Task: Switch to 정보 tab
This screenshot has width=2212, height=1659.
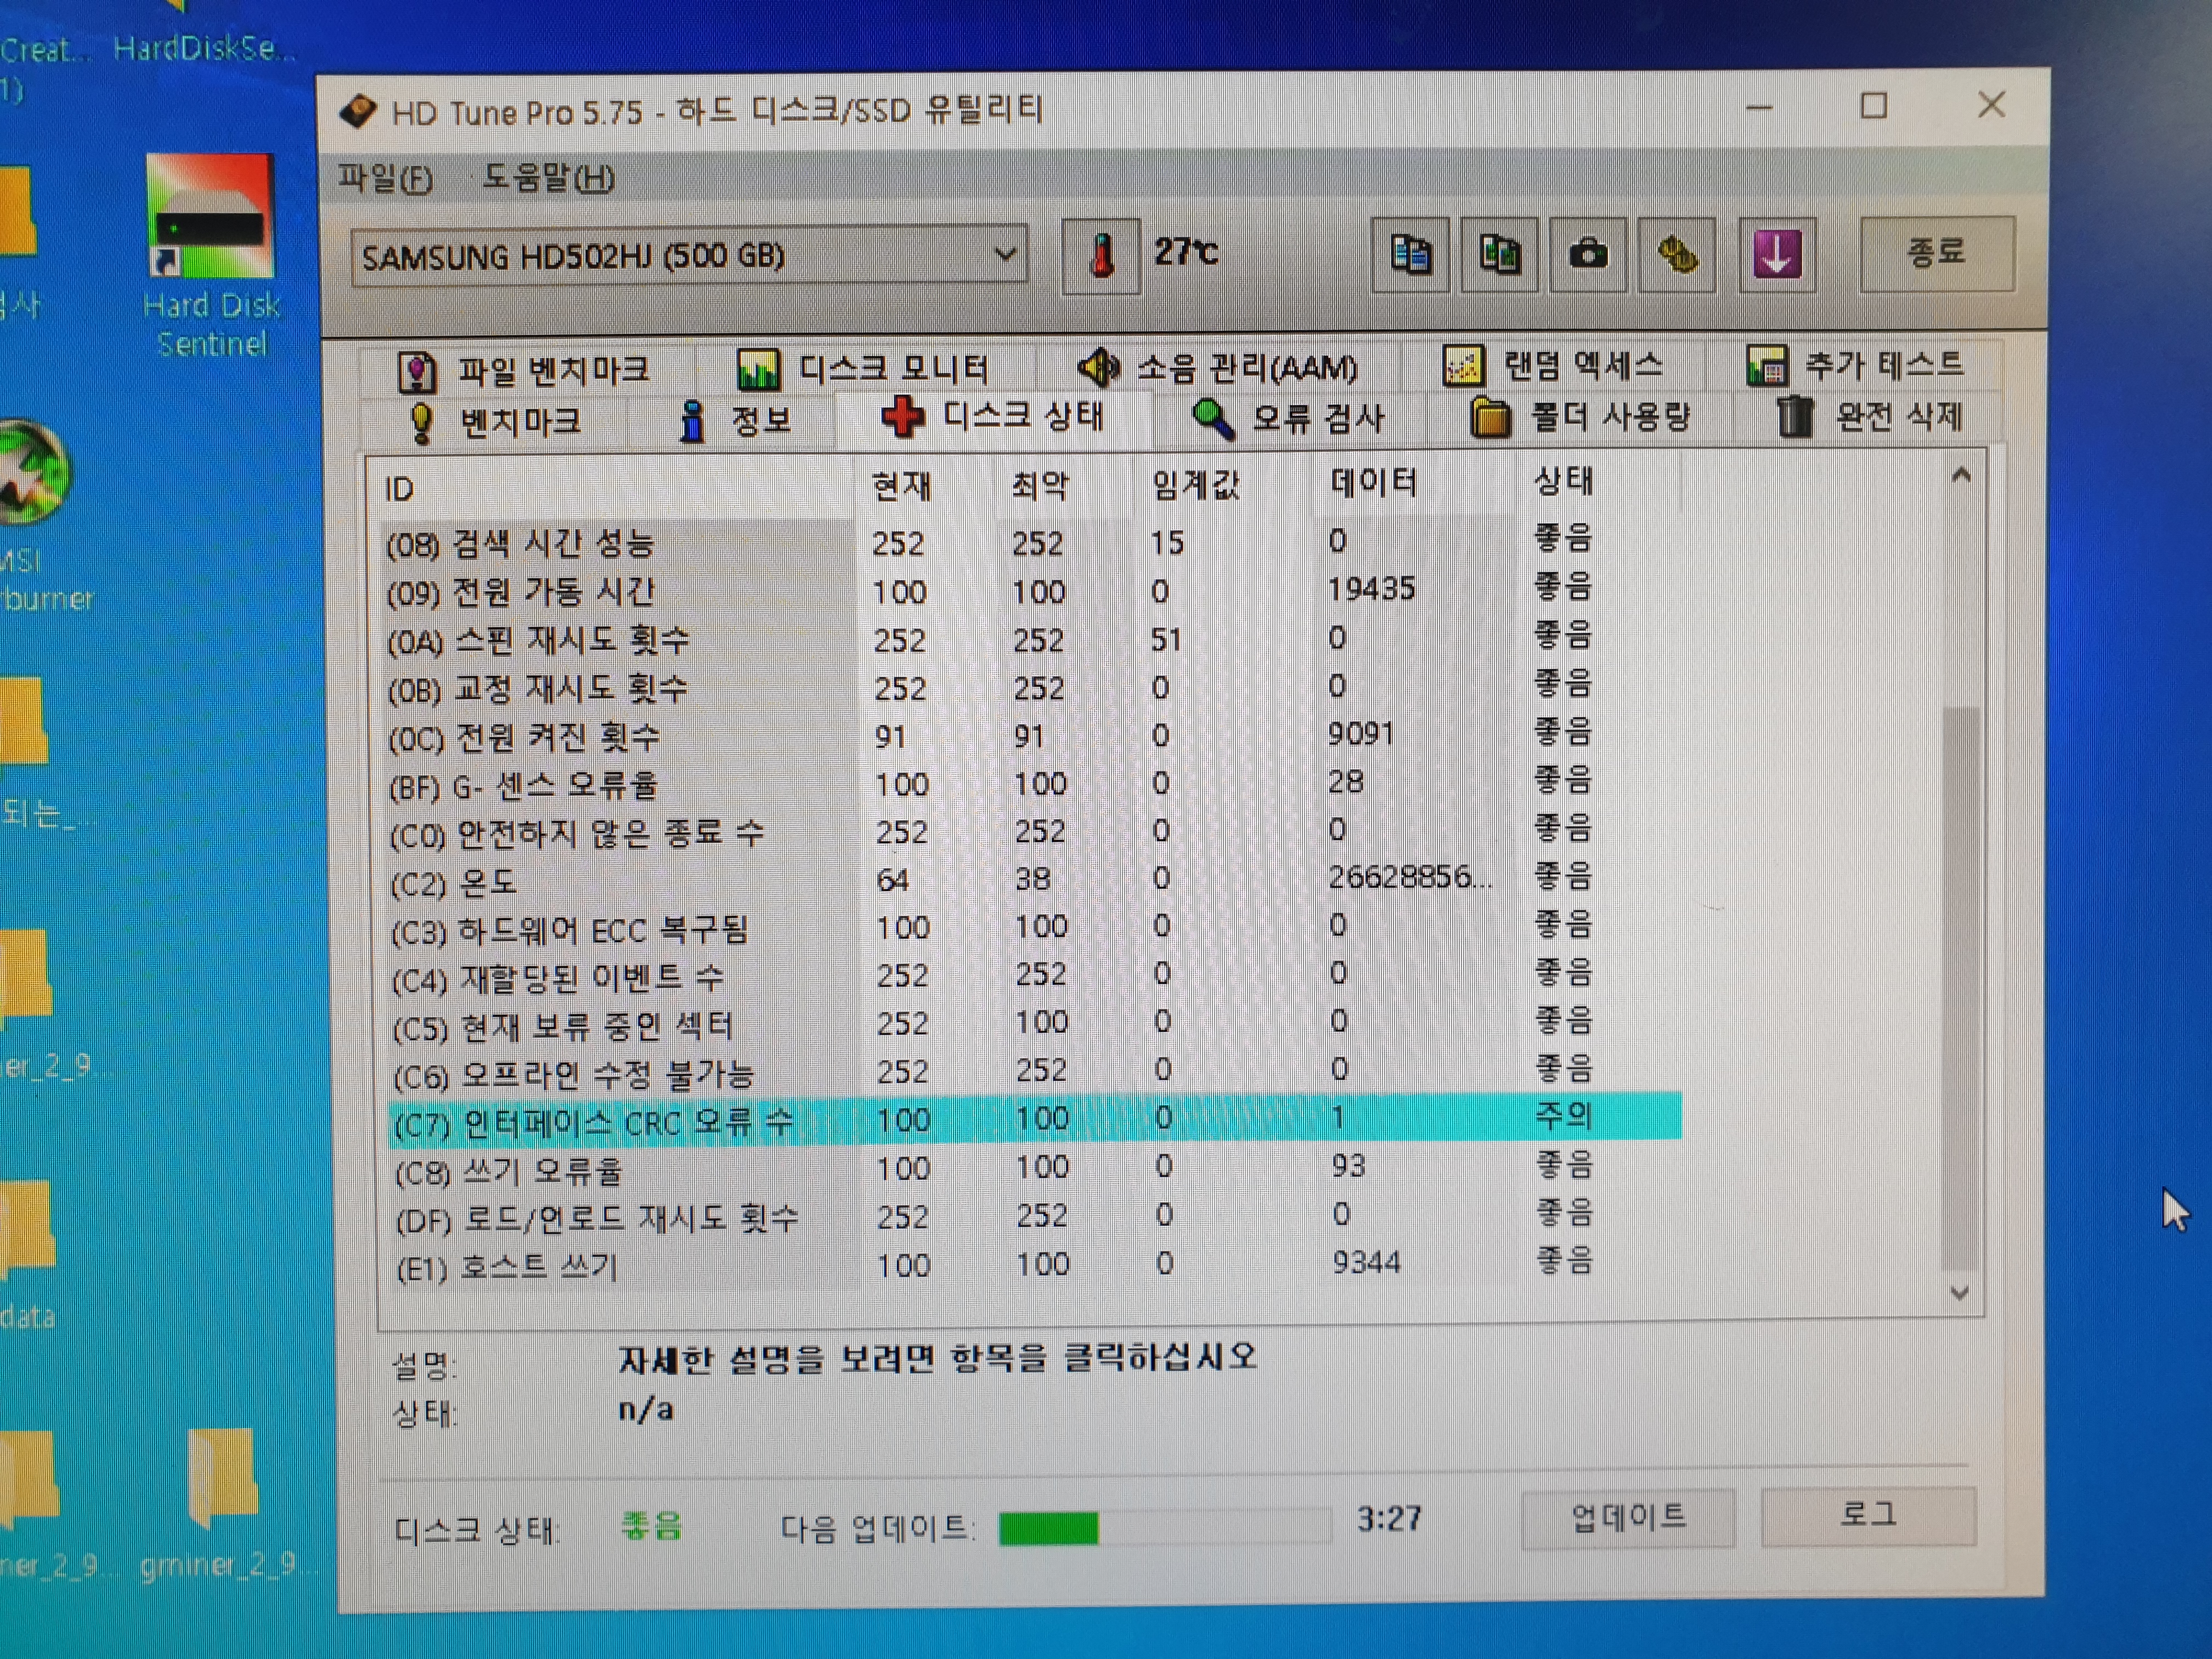Action: 735,420
